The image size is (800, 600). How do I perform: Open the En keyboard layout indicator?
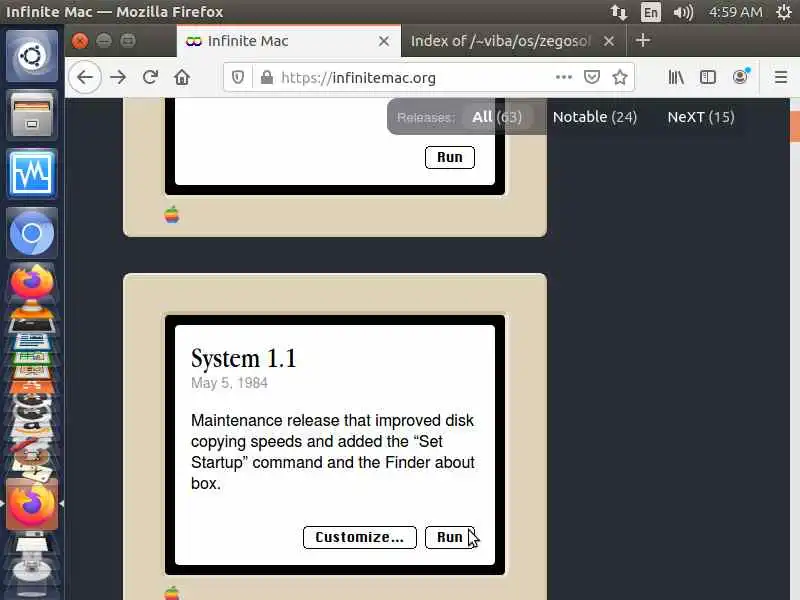(x=651, y=12)
